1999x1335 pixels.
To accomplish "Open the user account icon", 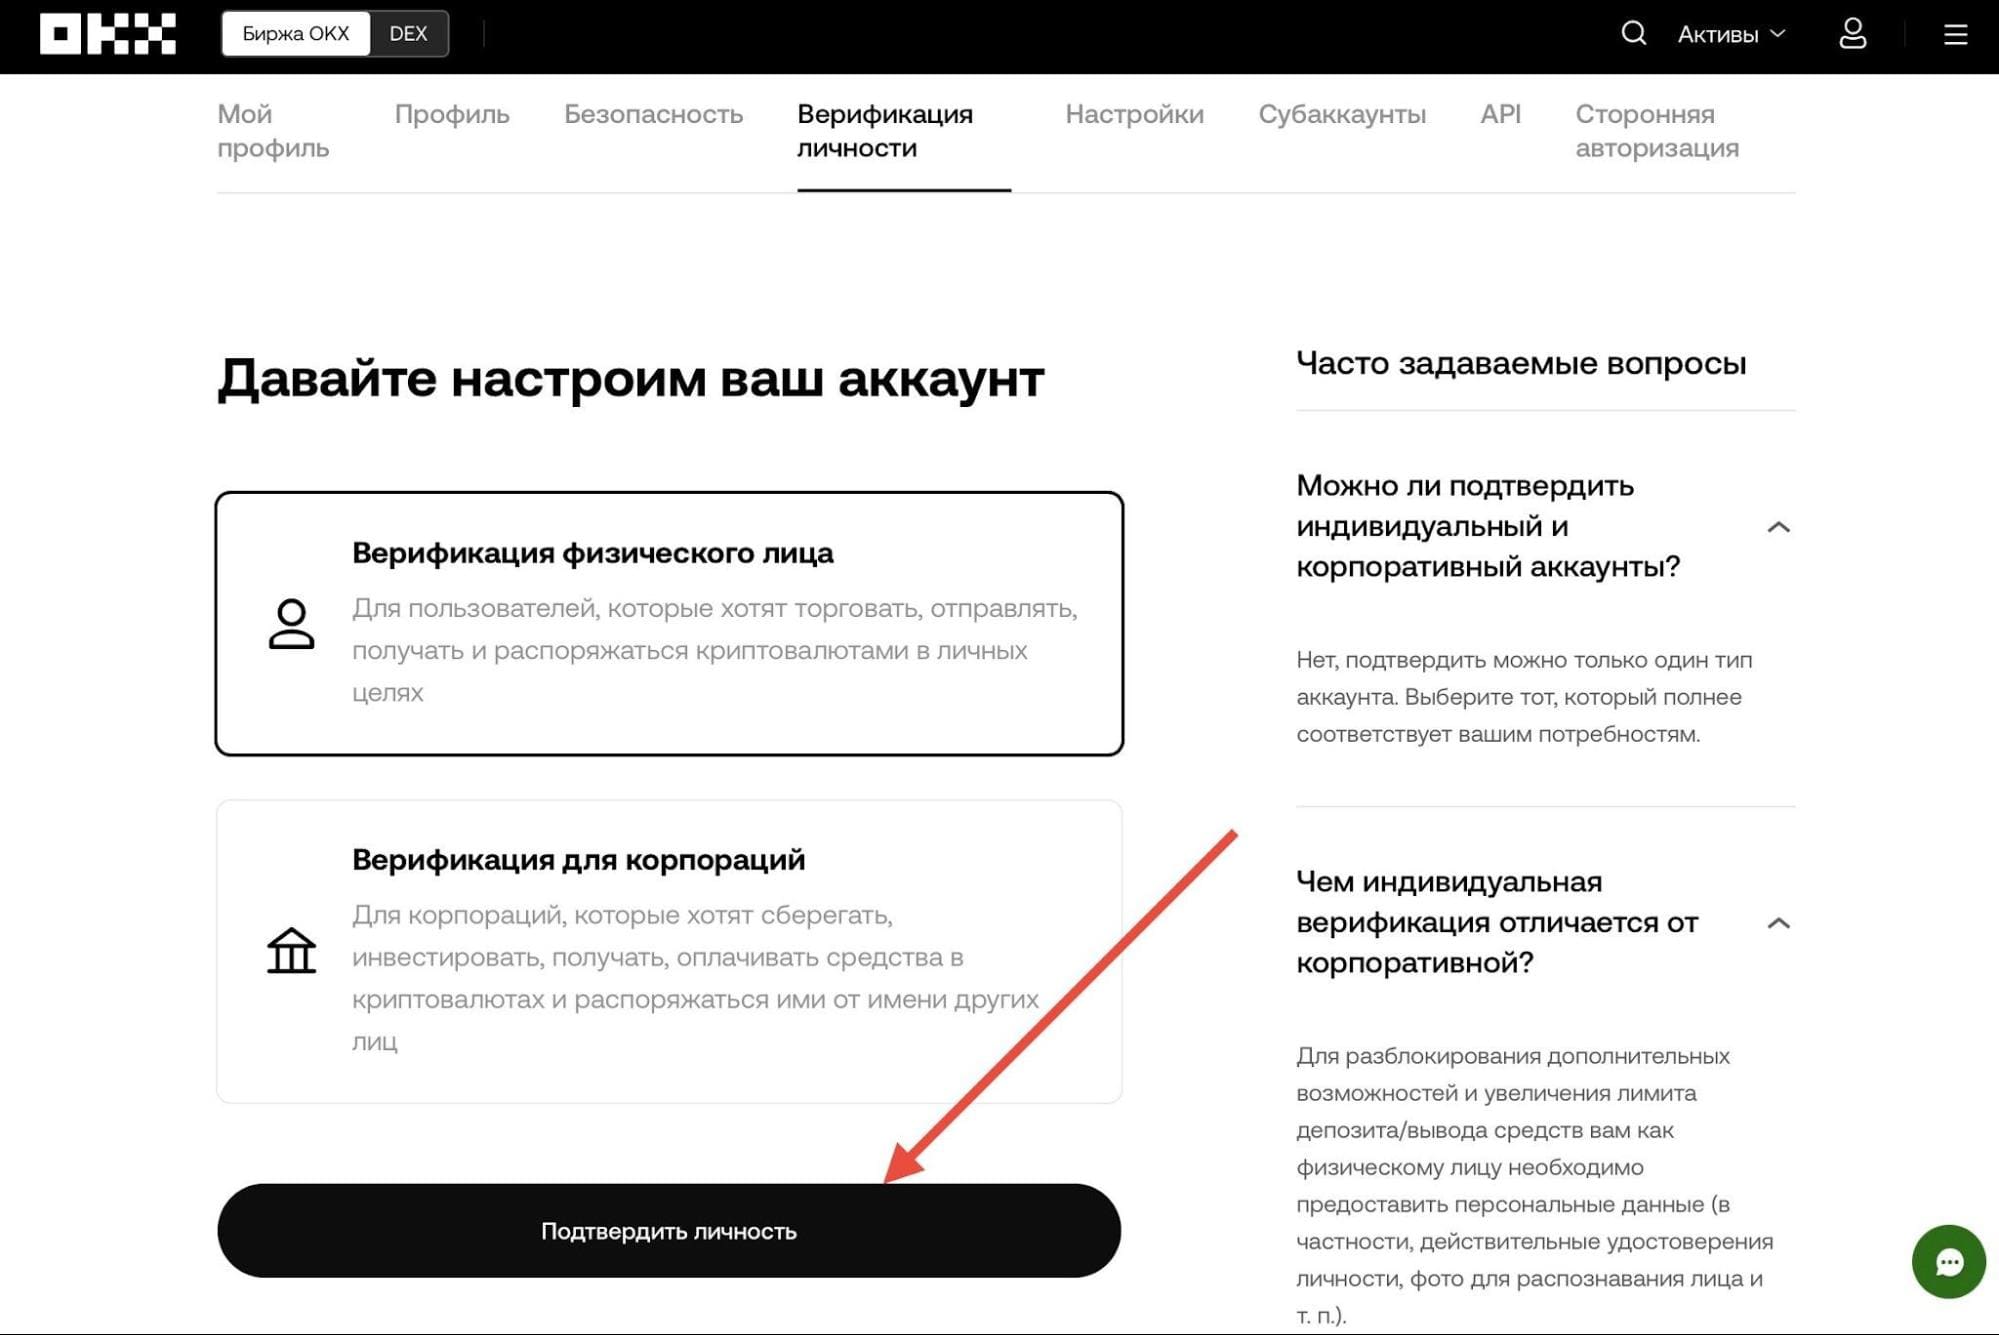I will [x=1852, y=34].
